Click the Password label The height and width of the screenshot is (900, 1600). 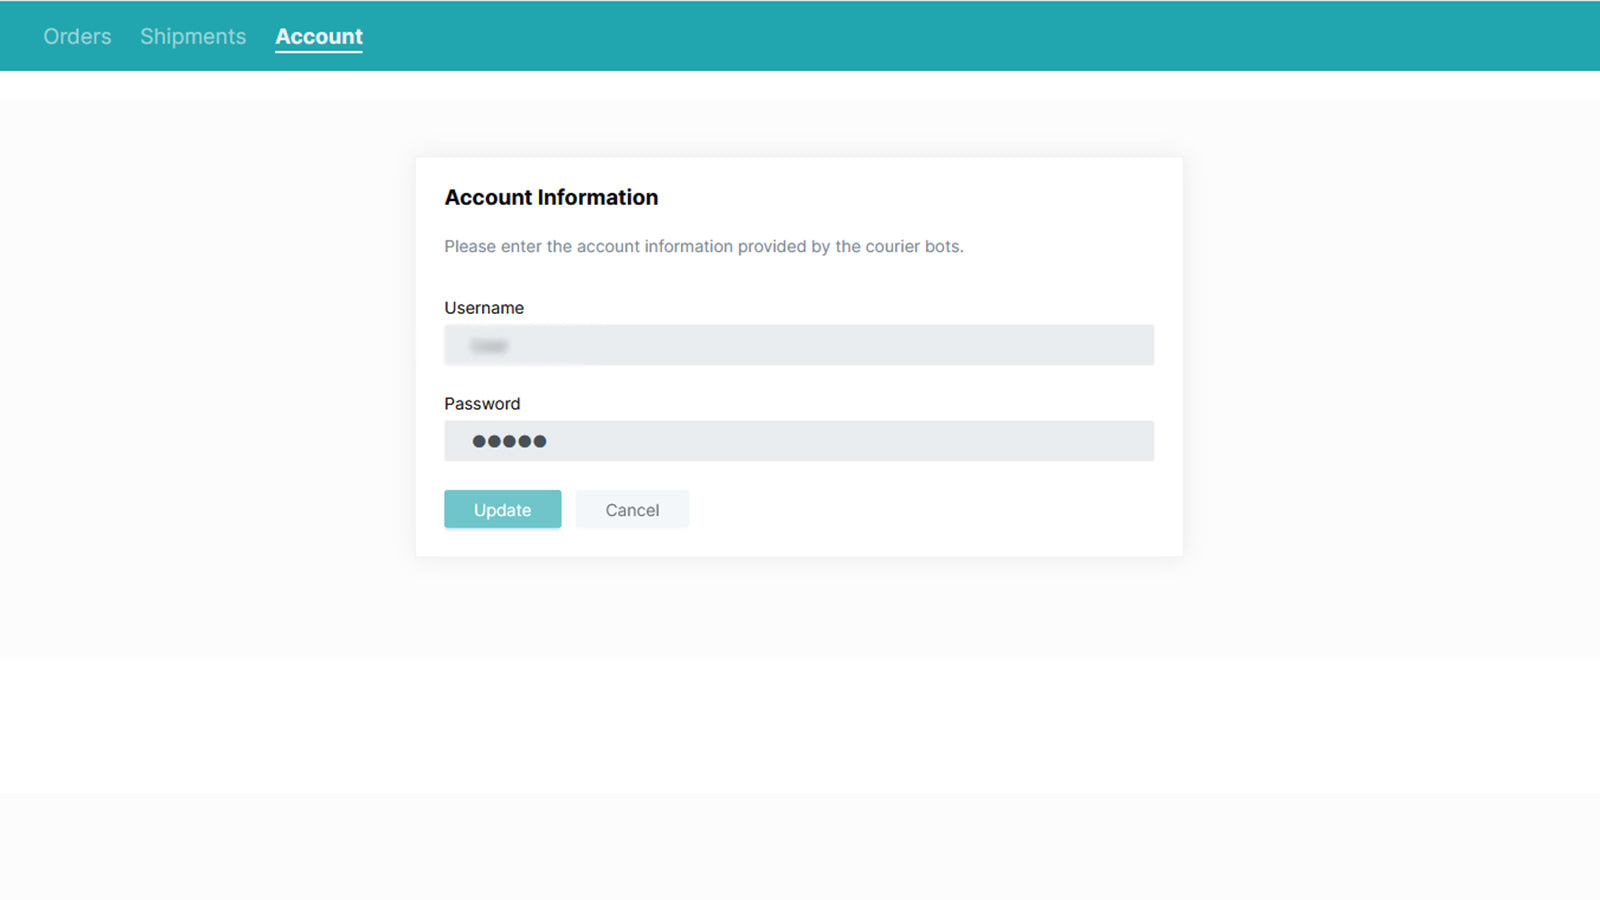click(482, 404)
